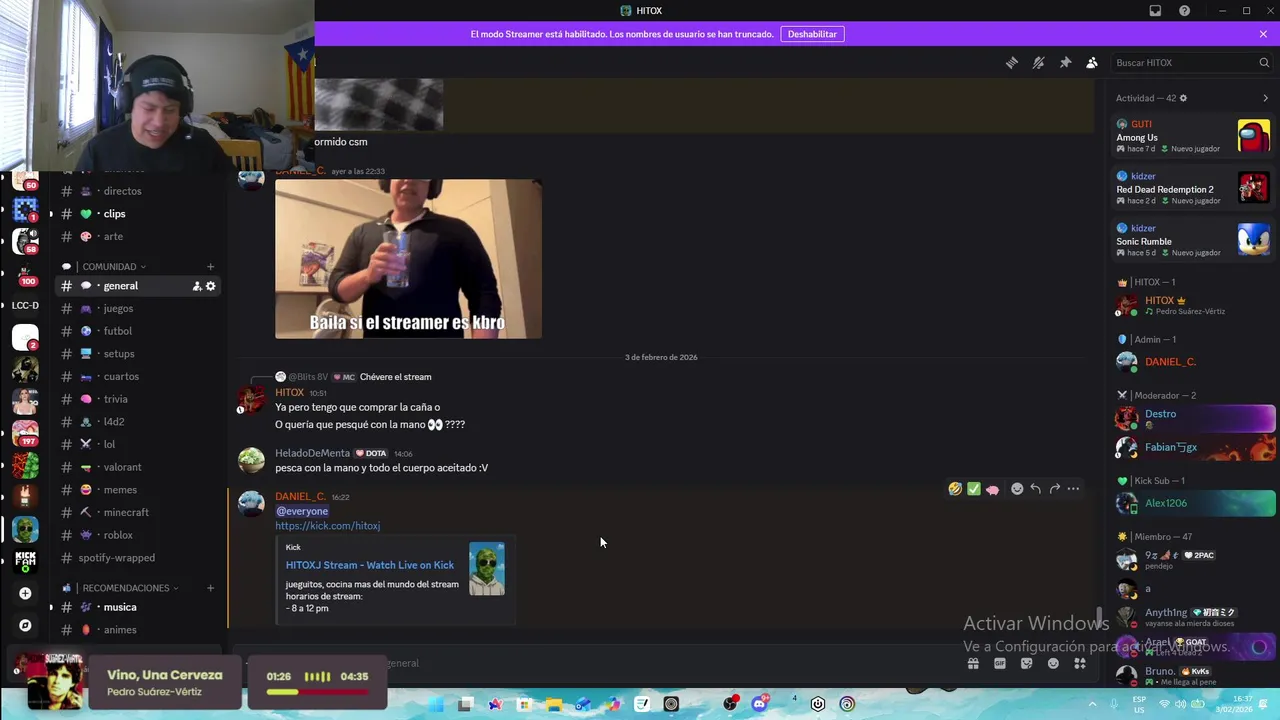
Task: Open HITOX member profile in member list
Action: click(x=1193, y=305)
